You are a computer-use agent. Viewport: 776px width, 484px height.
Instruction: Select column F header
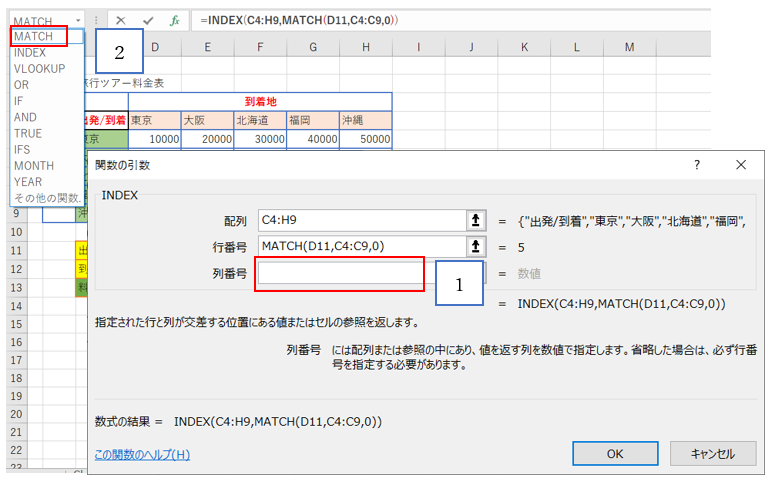(260, 48)
